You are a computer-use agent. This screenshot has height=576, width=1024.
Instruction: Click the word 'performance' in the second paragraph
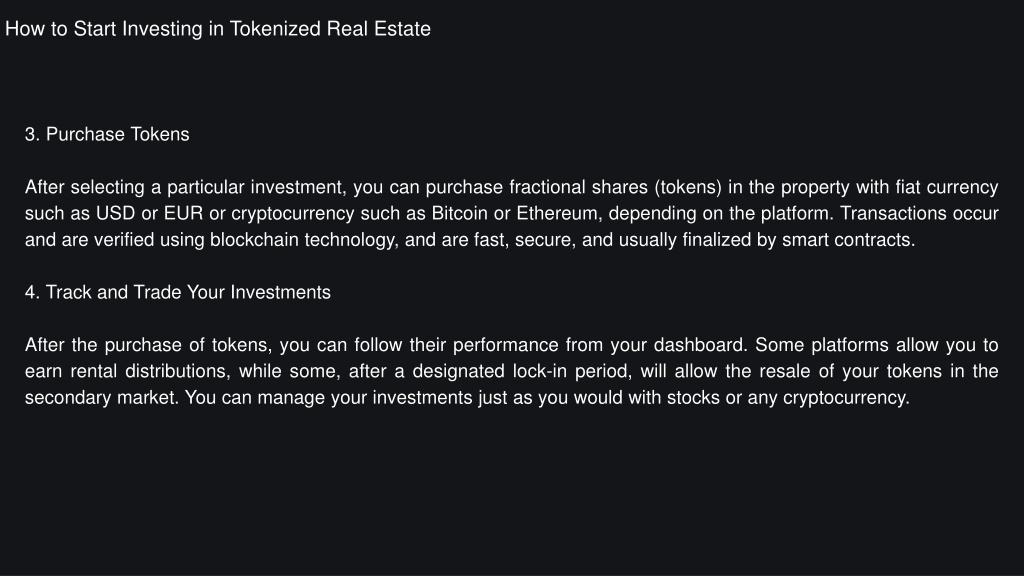(x=505, y=345)
